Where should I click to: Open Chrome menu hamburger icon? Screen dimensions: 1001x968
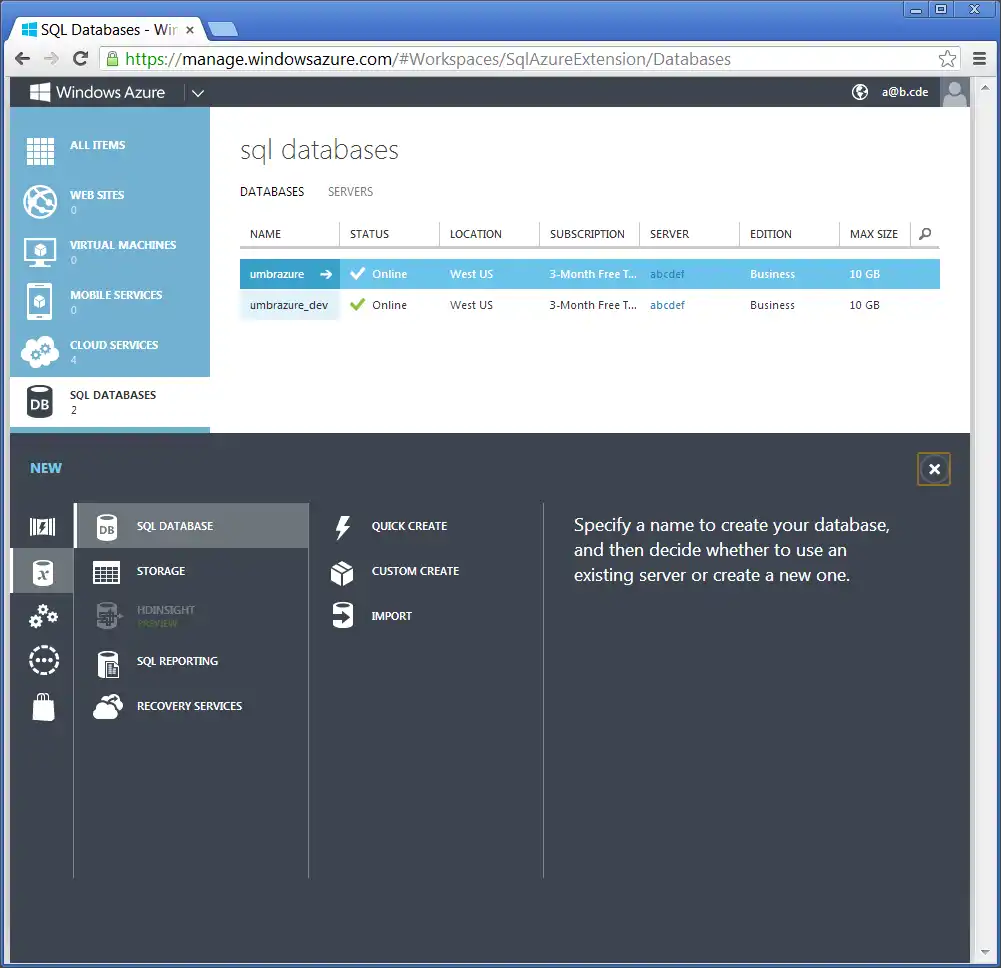pos(980,59)
